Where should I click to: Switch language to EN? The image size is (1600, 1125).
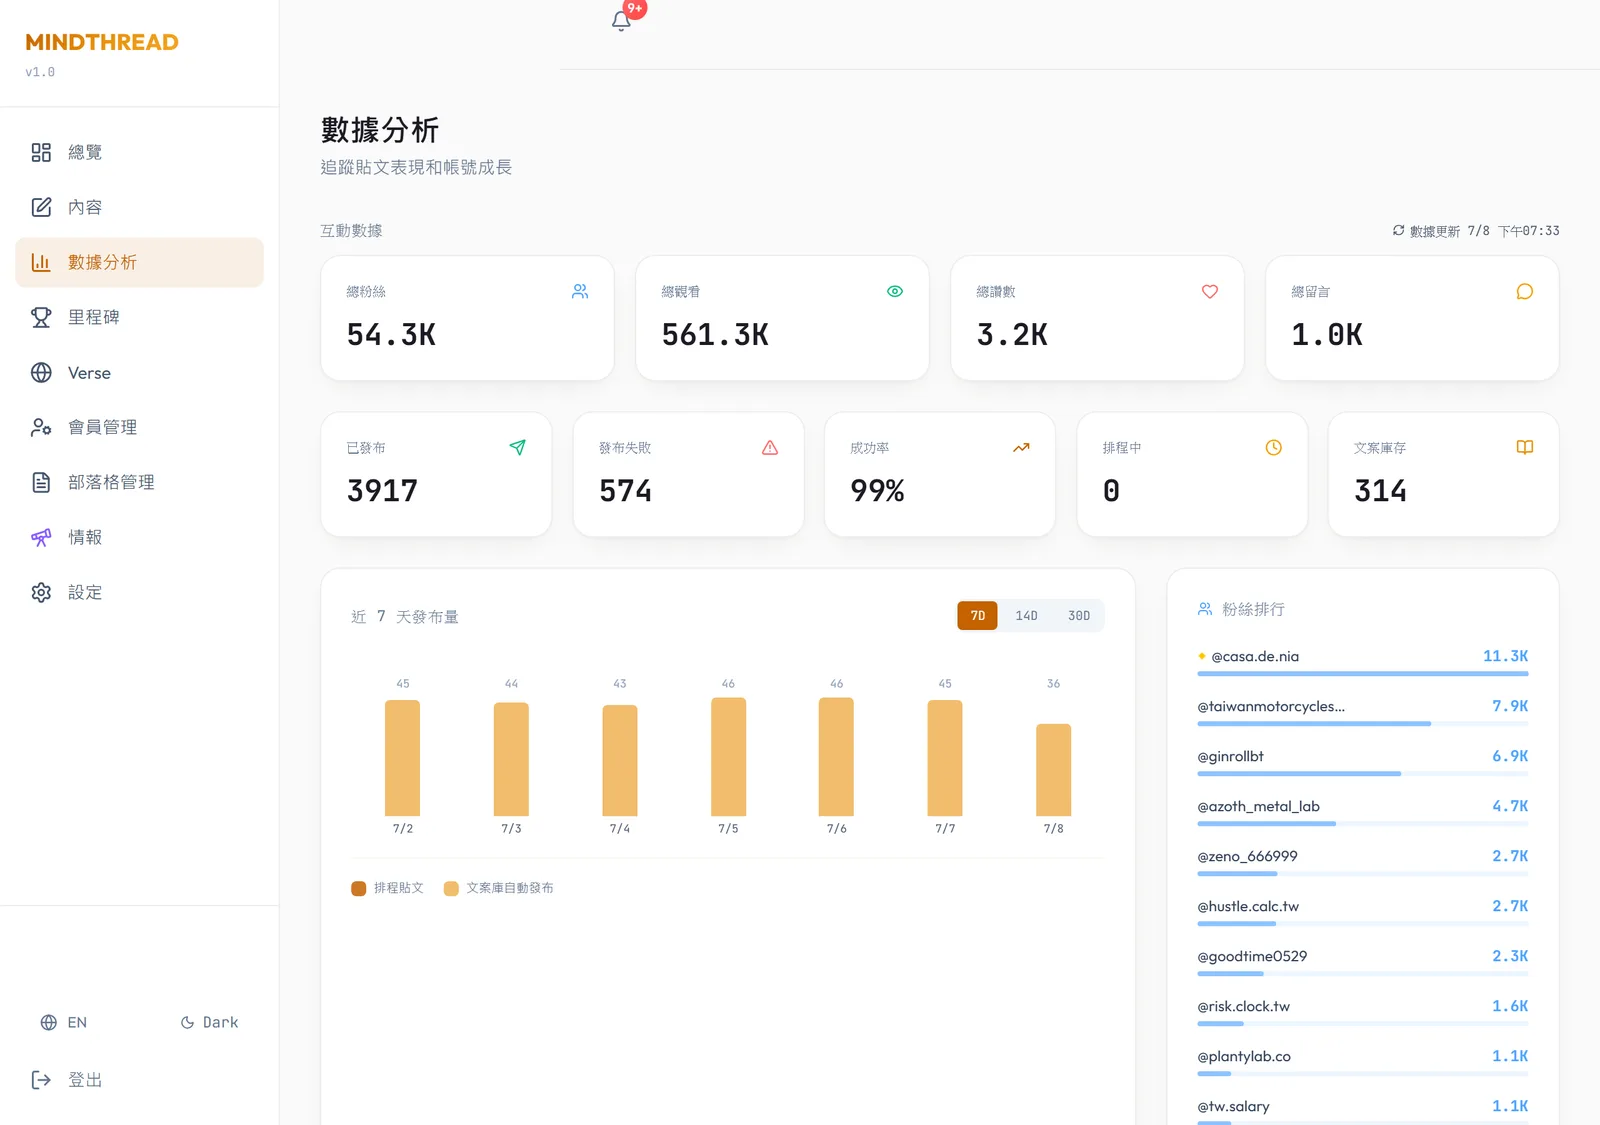[64, 1022]
